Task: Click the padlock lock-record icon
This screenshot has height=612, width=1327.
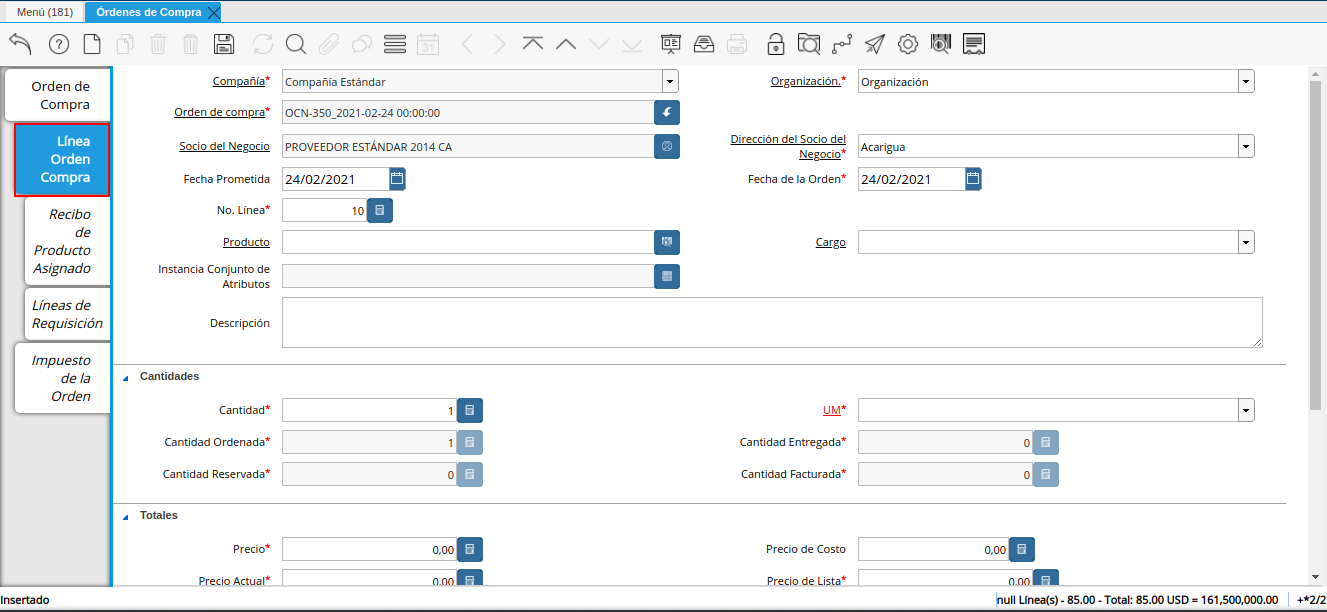Action: pyautogui.click(x=776, y=44)
